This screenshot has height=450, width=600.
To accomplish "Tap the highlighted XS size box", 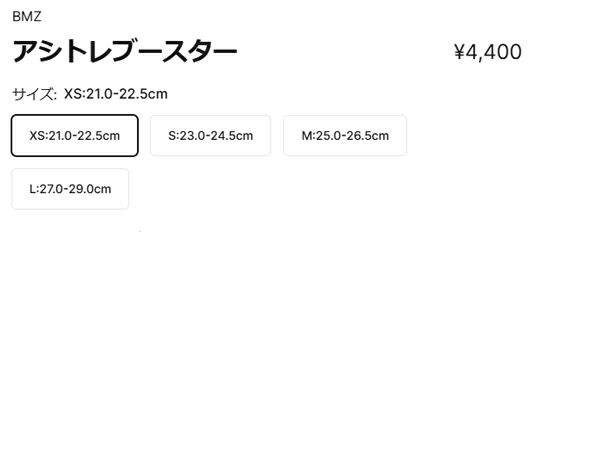I will (75, 136).
